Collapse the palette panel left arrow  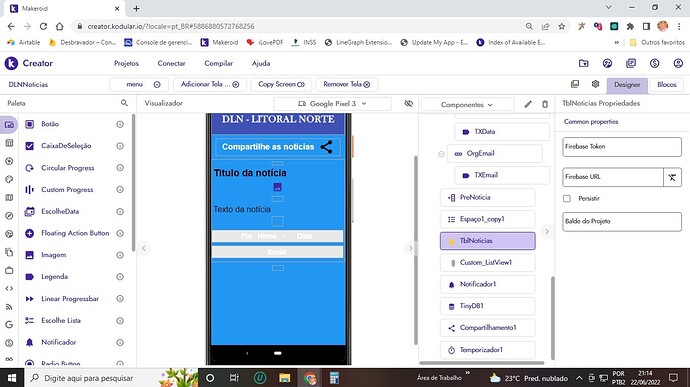pos(143,248)
